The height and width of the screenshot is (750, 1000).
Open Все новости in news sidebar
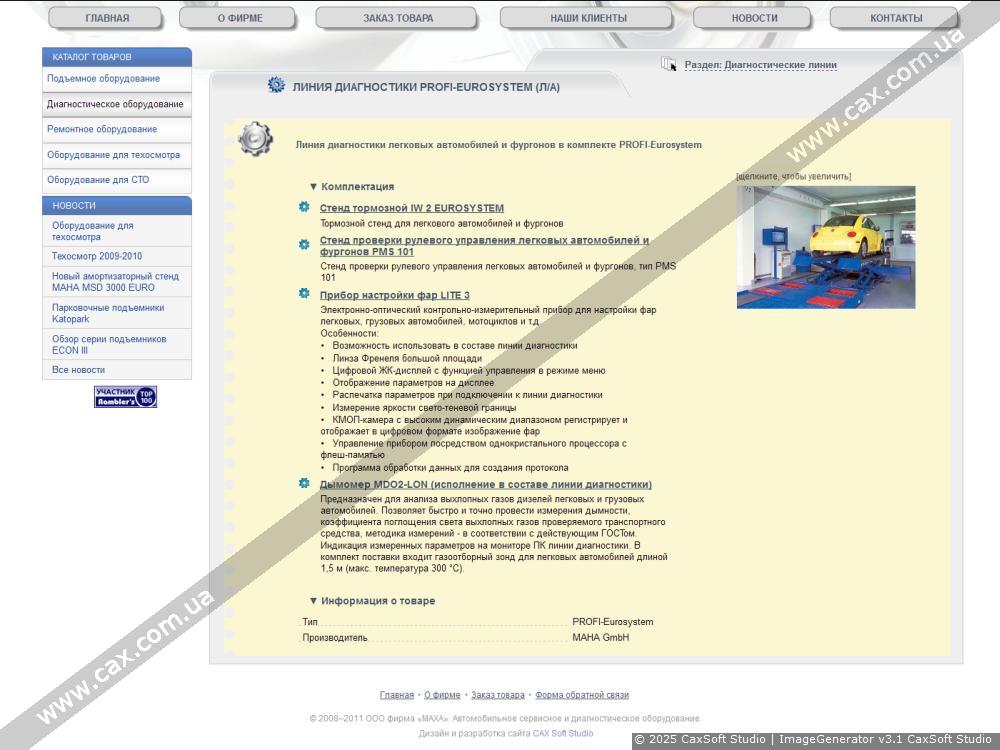pyautogui.click(x=78, y=370)
